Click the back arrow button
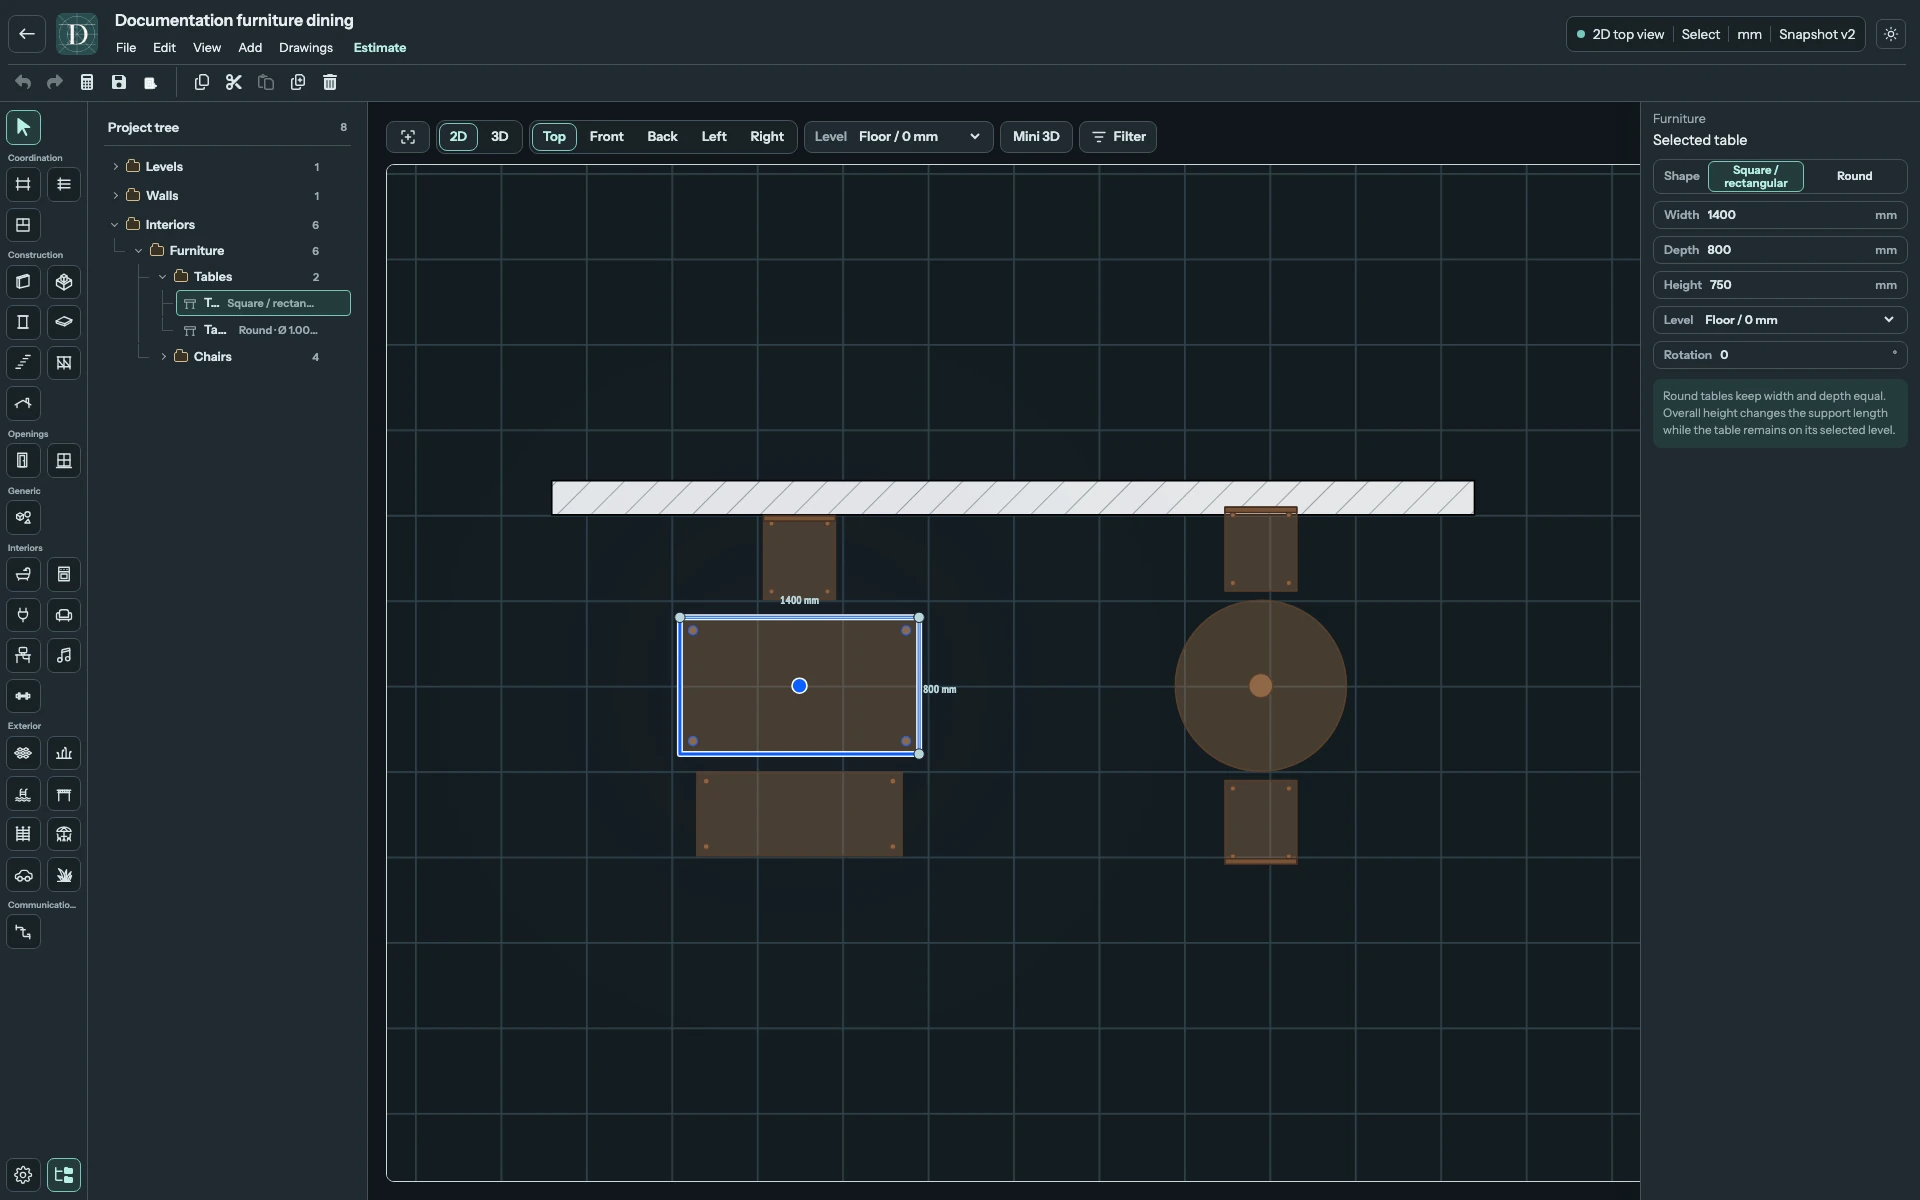Screen dimensions: 1920x1200 point(27,34)
